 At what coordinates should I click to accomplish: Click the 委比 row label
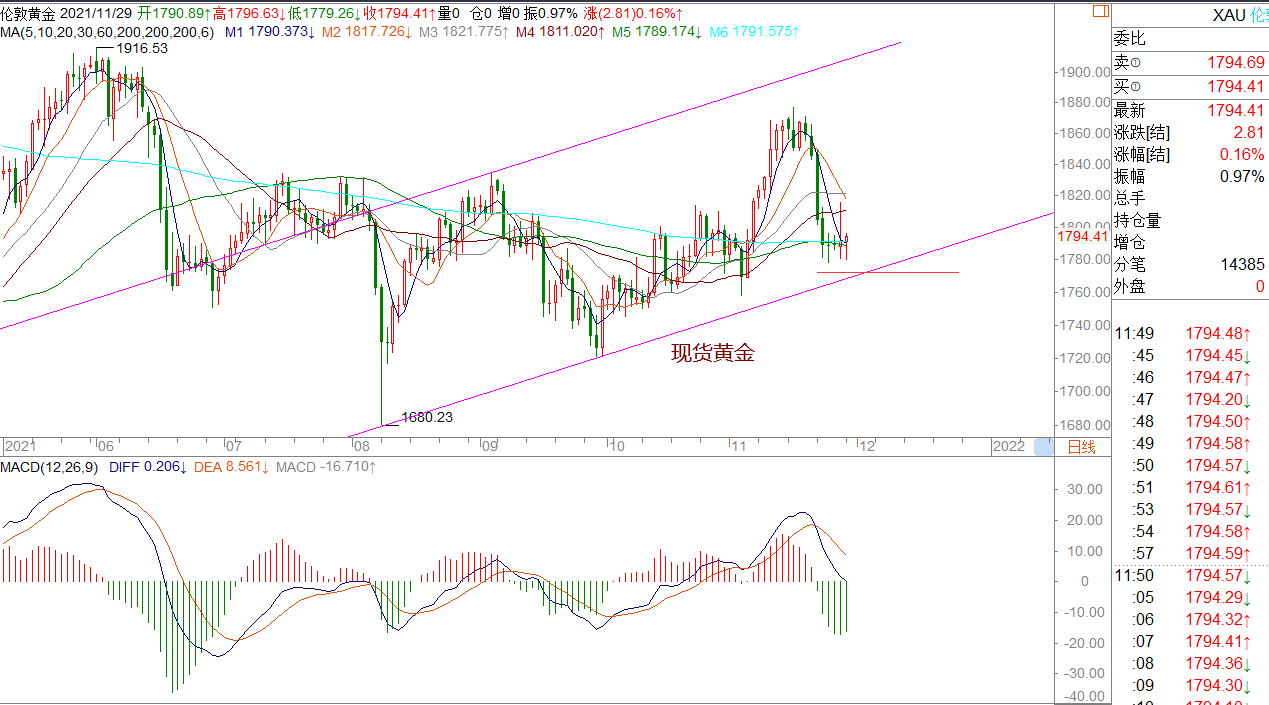pyautogui.click(x=1130, y=40)
